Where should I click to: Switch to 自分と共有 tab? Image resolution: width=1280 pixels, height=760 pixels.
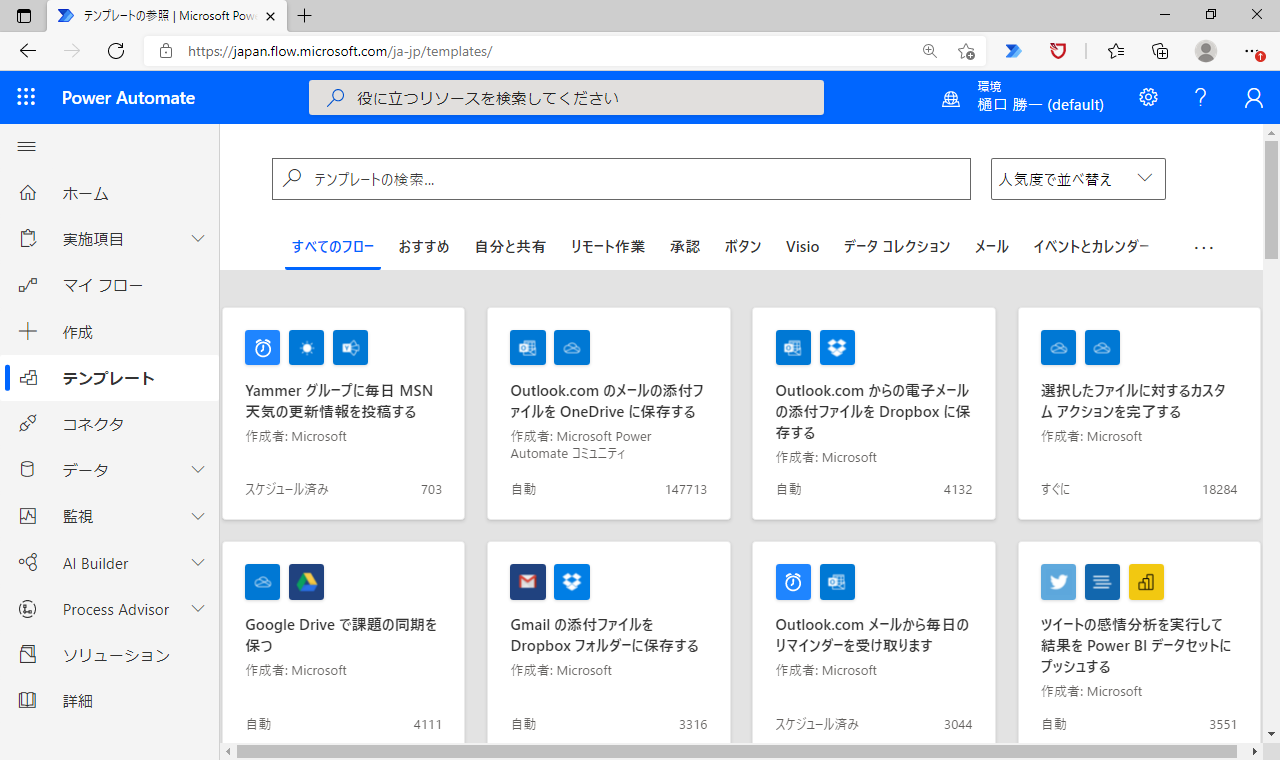510,247
